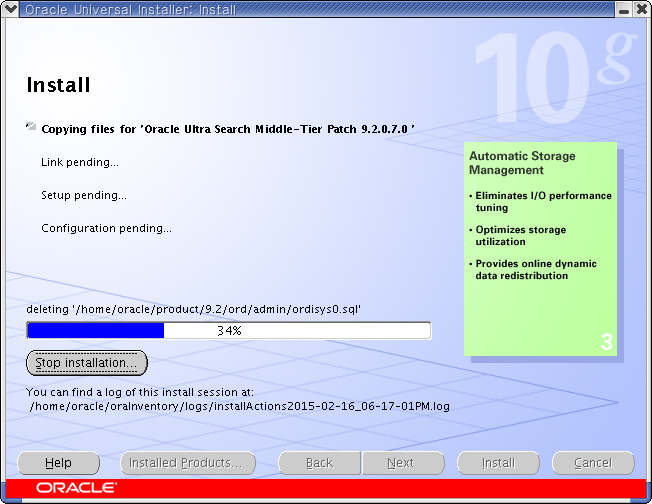Click the Automatic Storage Management heading
This screenshot has width=652, height=504.
click(x=522, y=163)
